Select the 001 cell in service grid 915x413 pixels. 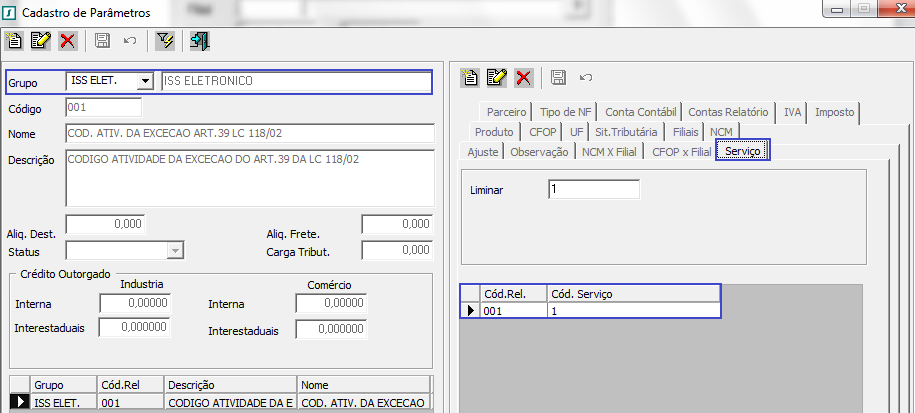pos(514,311)
